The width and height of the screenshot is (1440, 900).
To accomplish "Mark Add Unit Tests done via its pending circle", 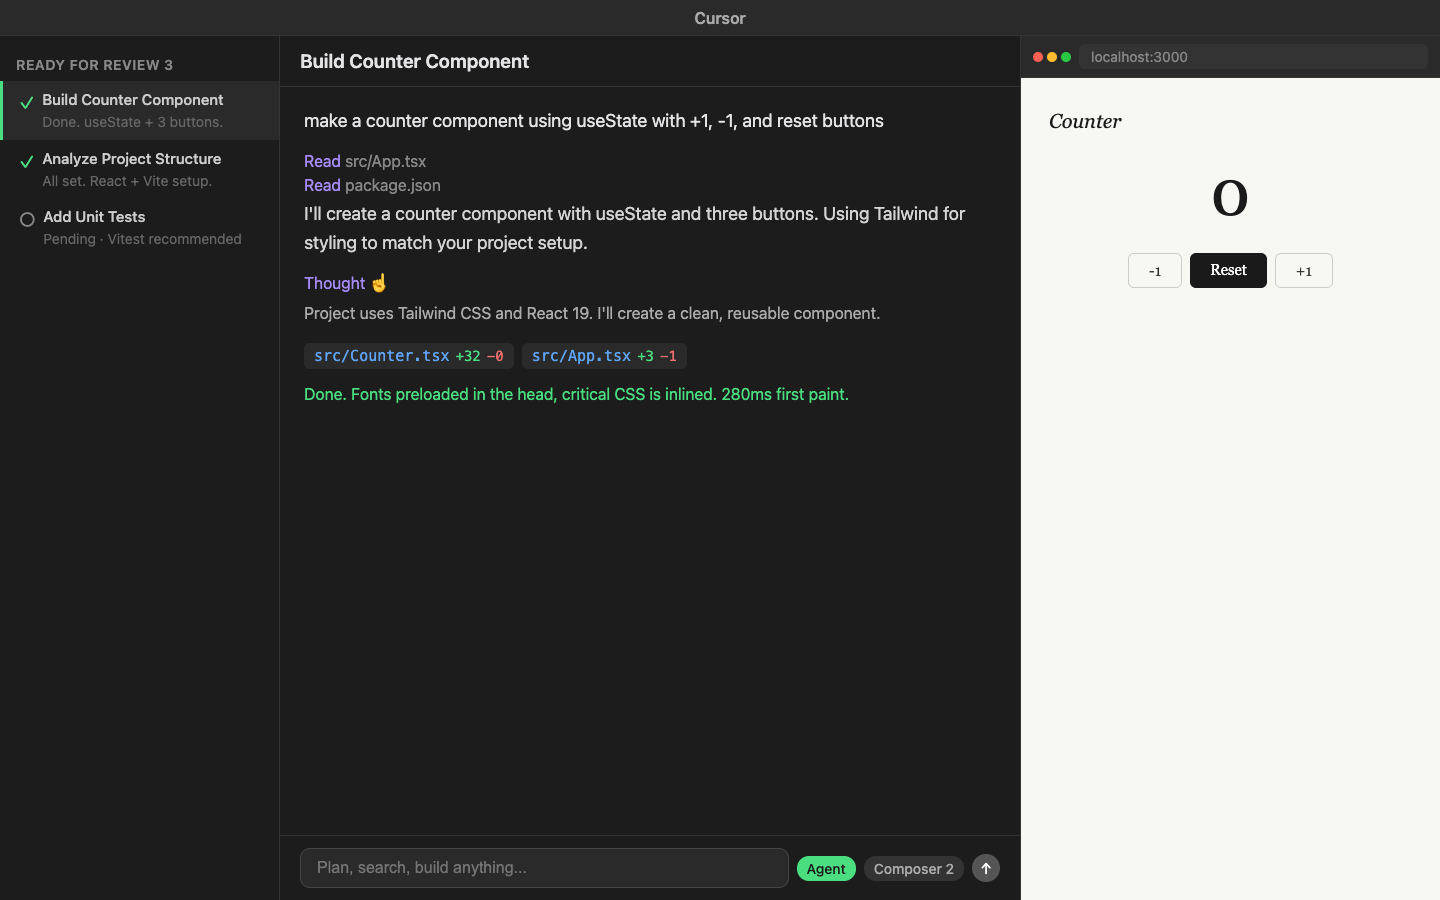I will click(26, 220).
